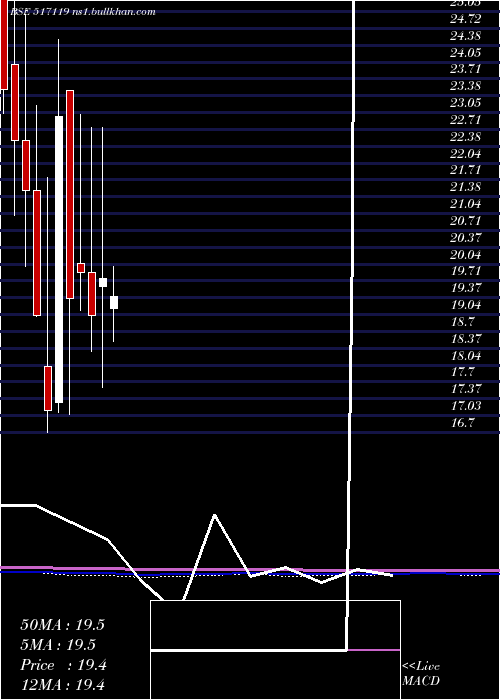500x700 pixels.
Task: Click the 19.37 price axis label
Action: pos(466,288)
